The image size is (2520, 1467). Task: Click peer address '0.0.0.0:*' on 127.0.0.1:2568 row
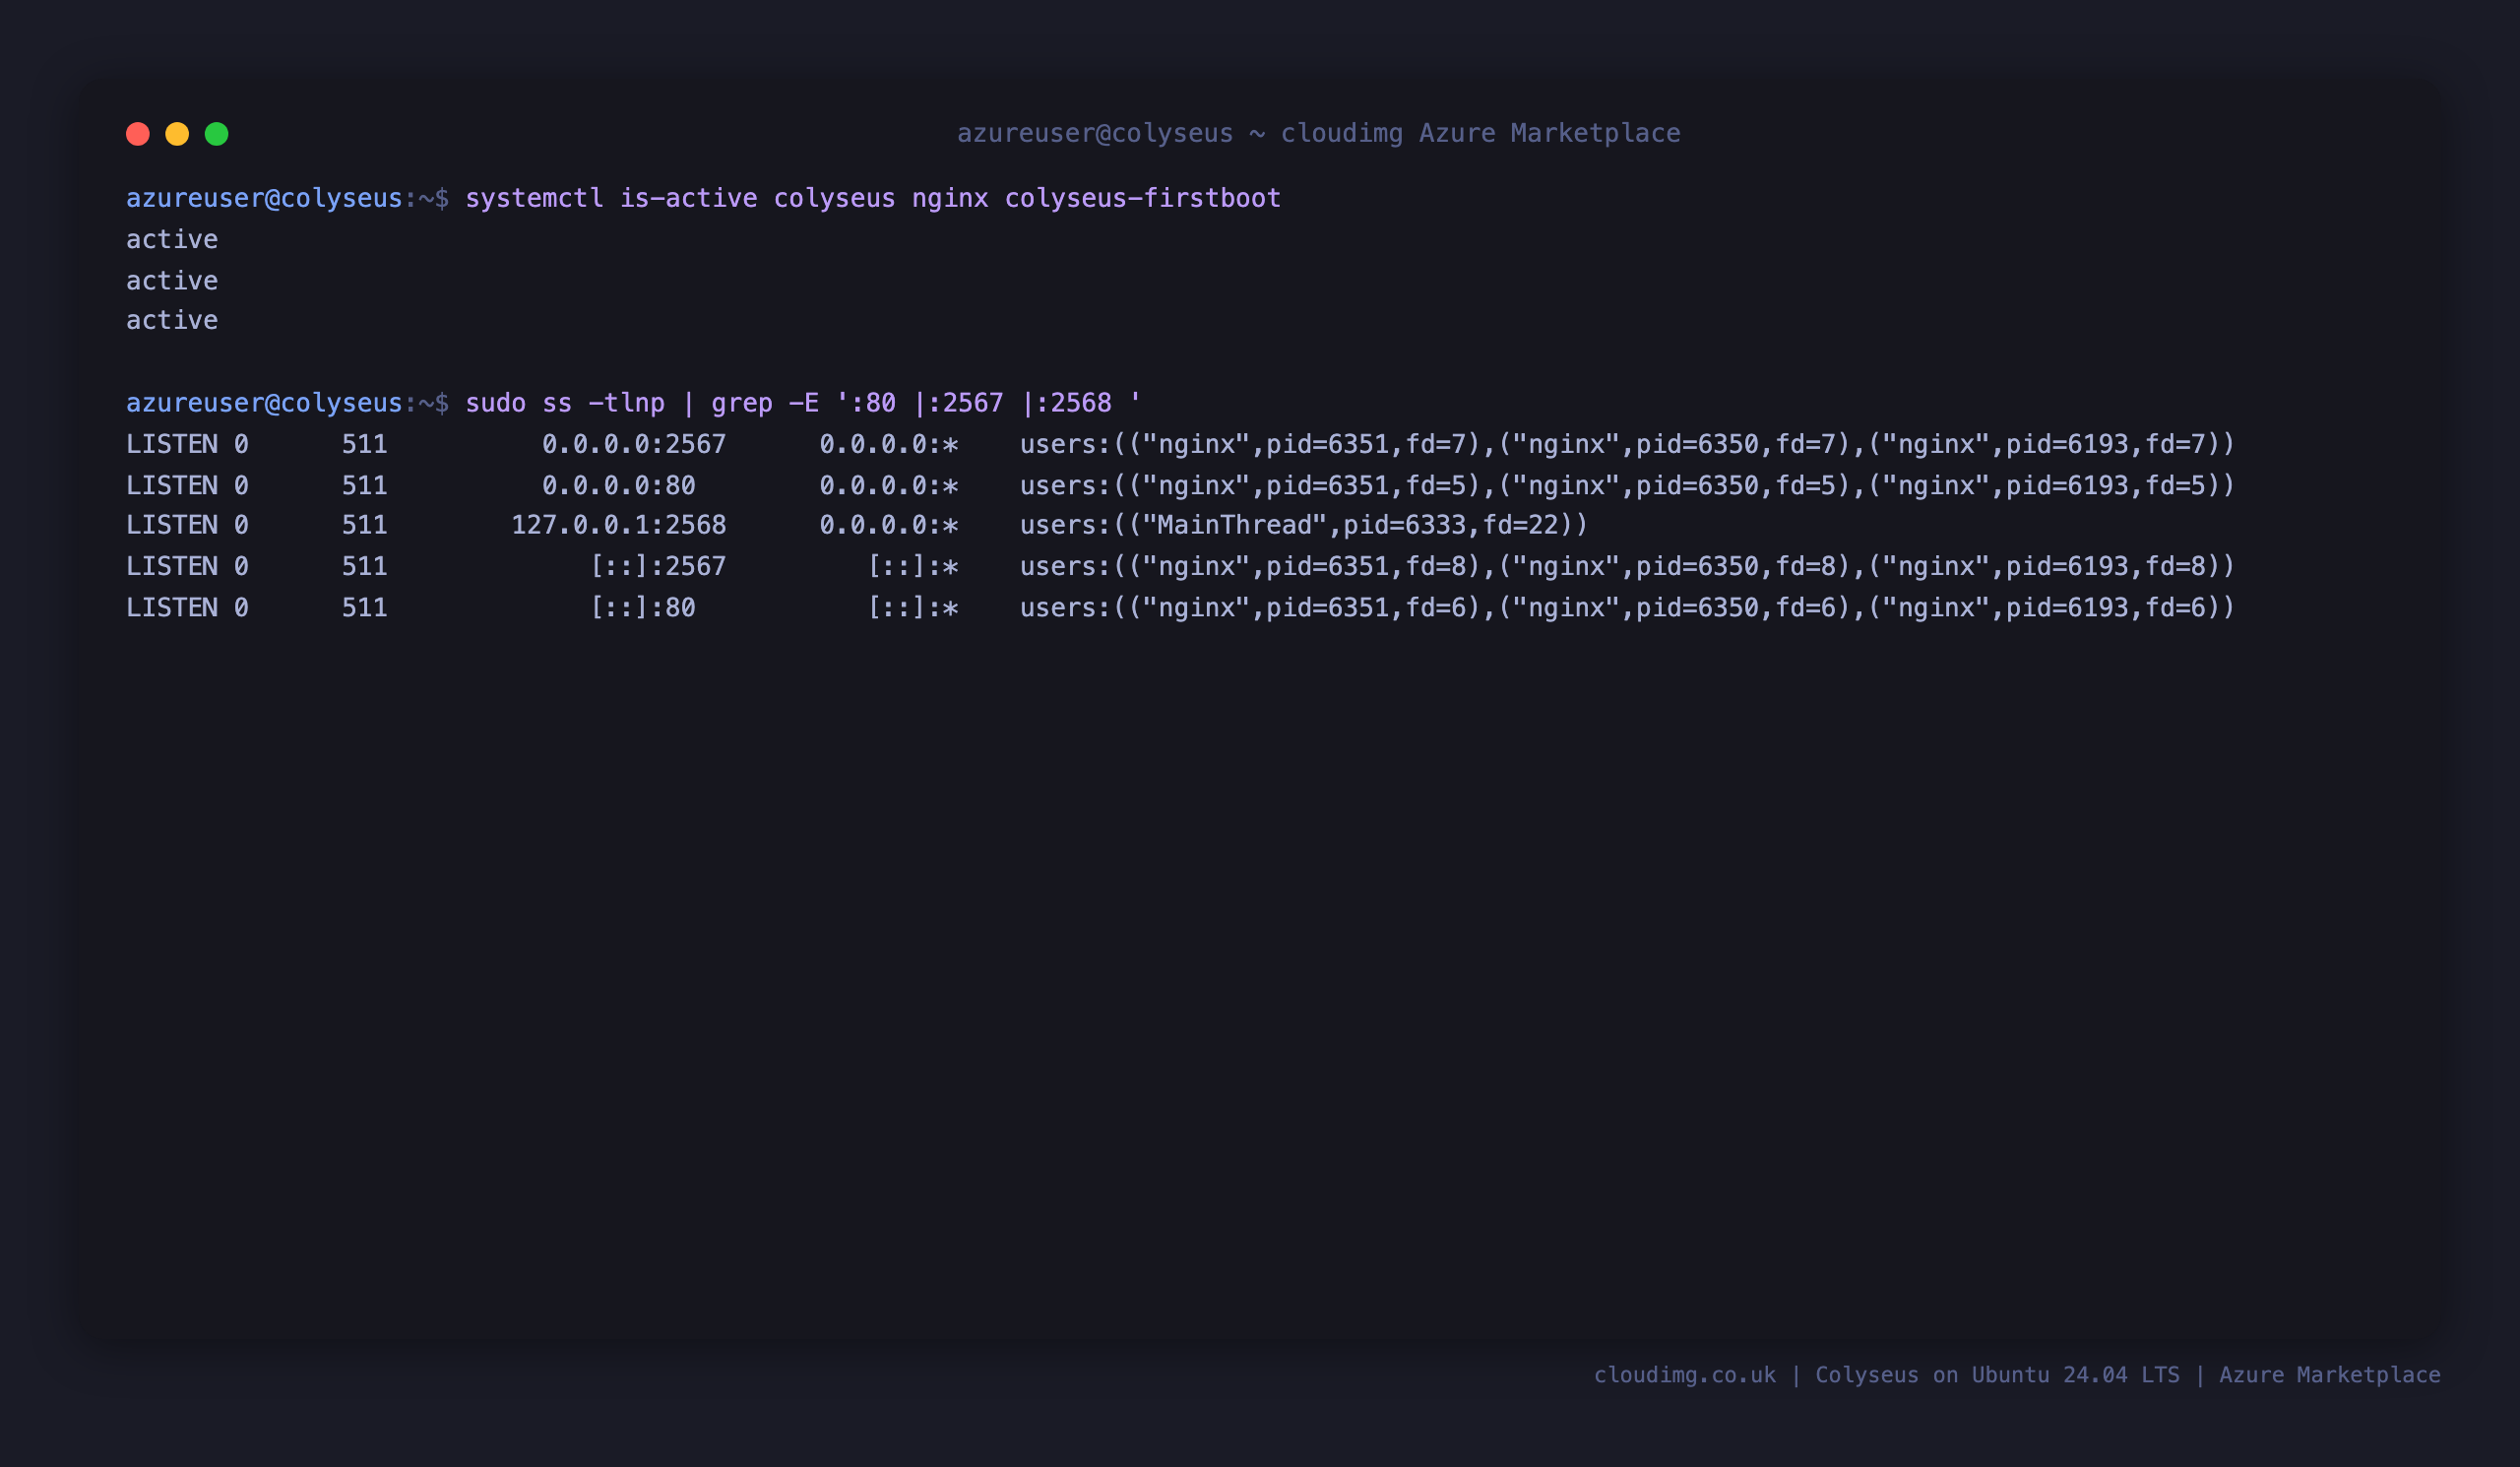(x=889, y=525)
